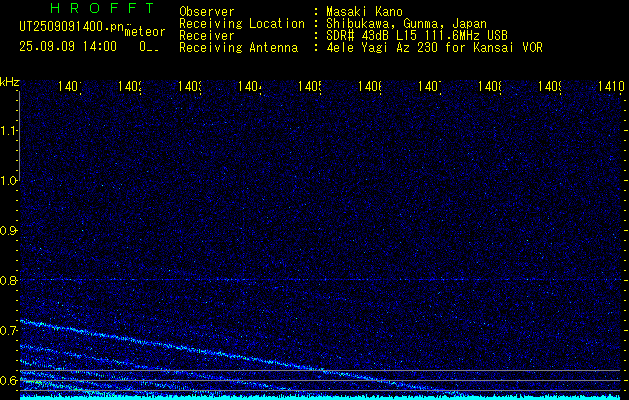Screen dimensions: 629x400
Task: Click the 1404 time axis label
Action: click(x=250, y=86)
